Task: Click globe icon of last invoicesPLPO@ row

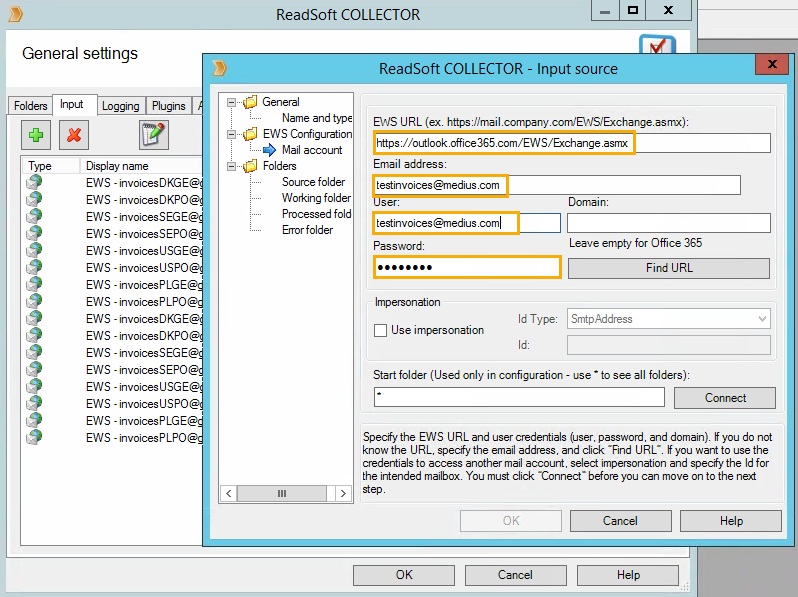Action: tap(34, 437)
